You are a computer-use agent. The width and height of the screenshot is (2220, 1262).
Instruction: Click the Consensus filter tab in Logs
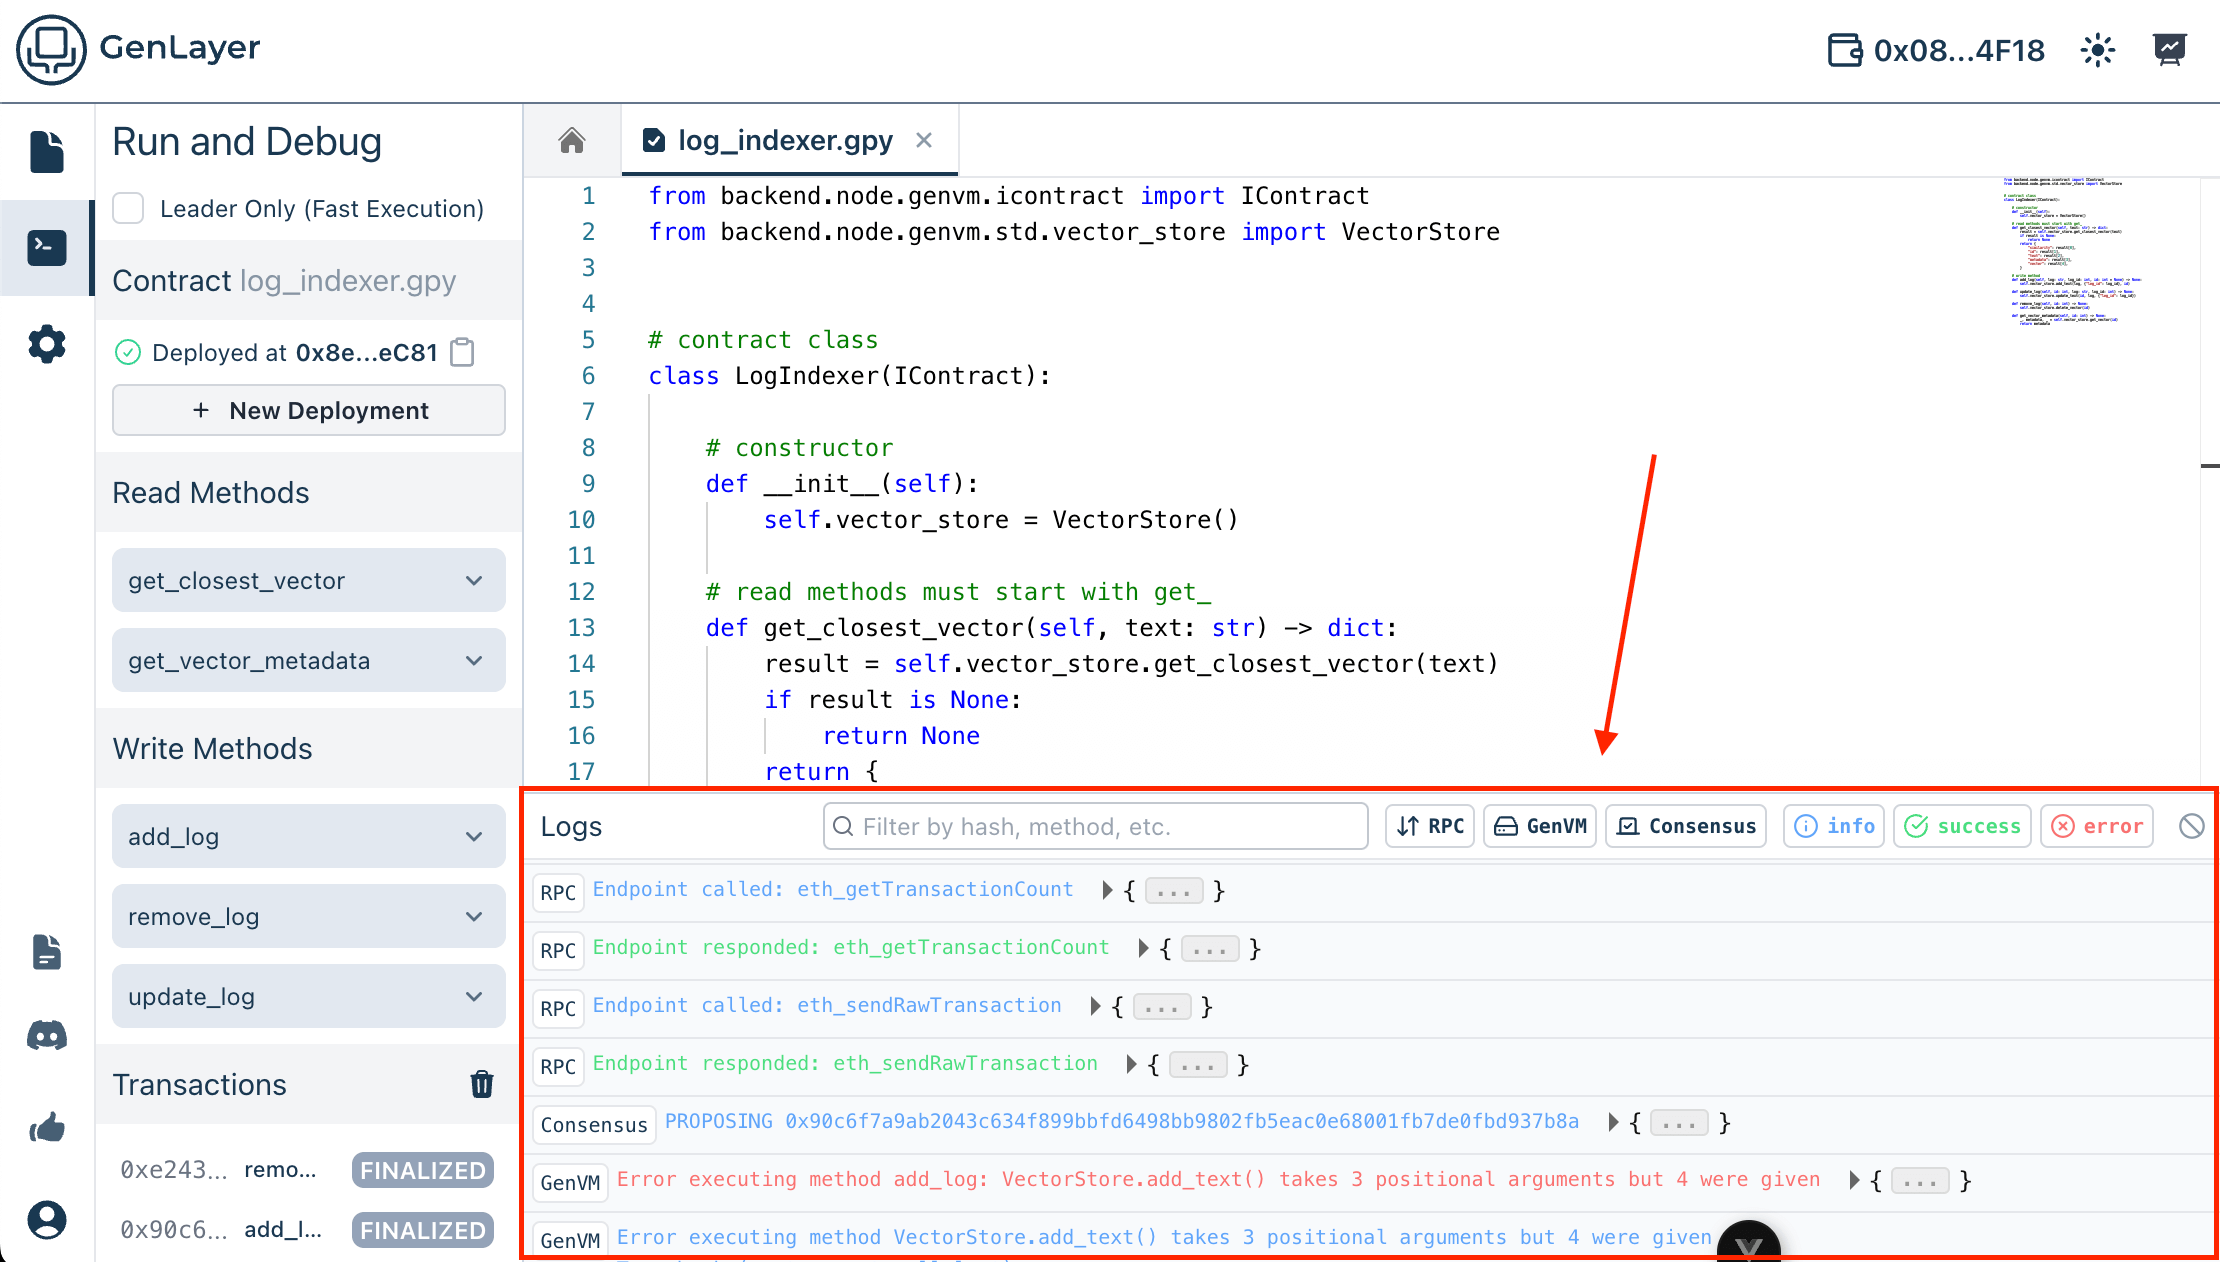(1691, 826)
